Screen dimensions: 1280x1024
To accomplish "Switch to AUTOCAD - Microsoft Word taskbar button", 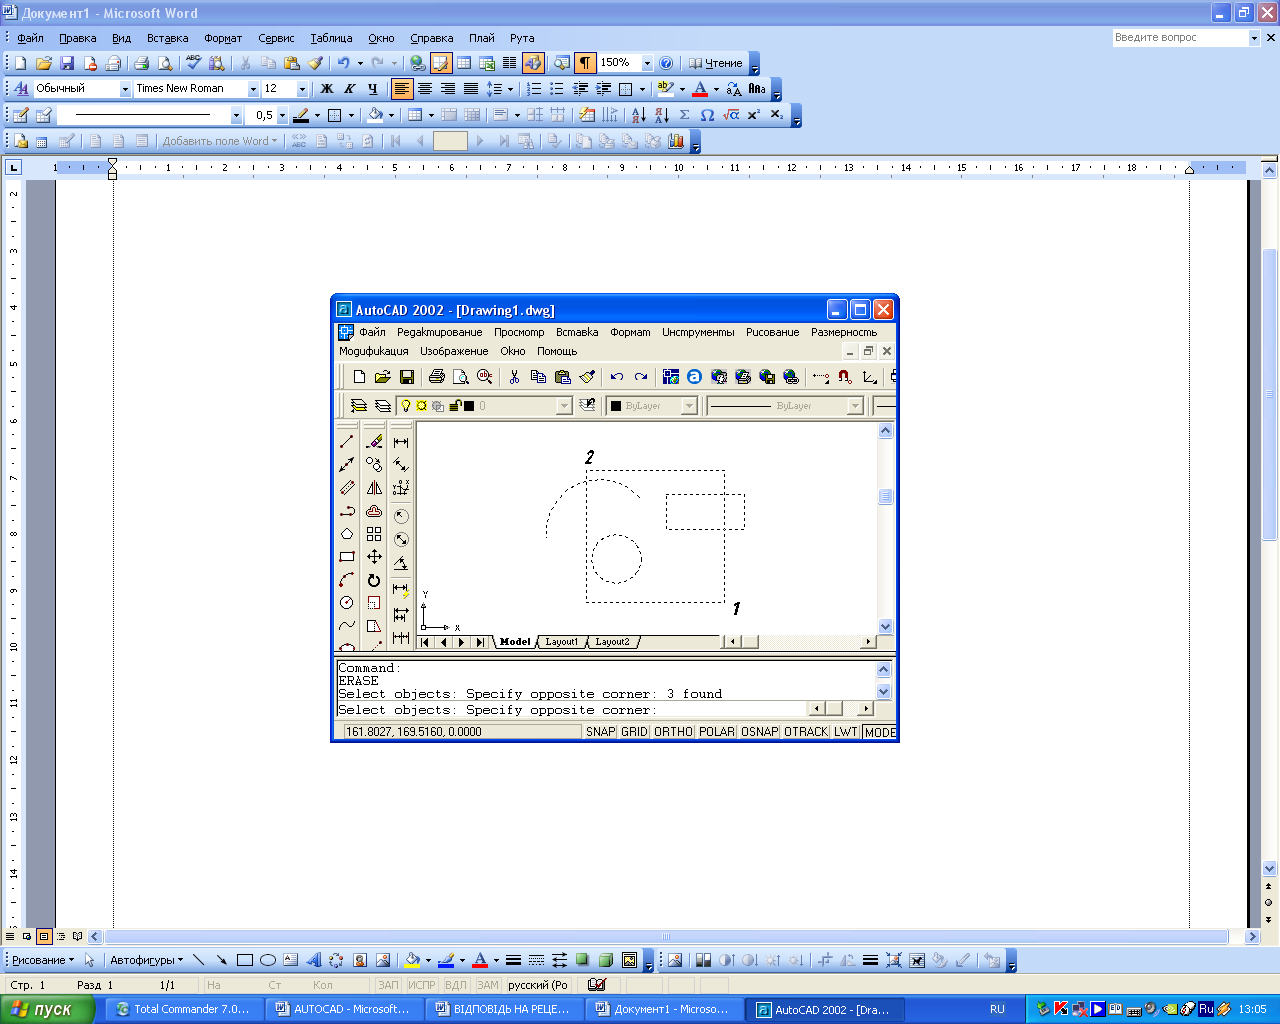I will pos(344,1009).
